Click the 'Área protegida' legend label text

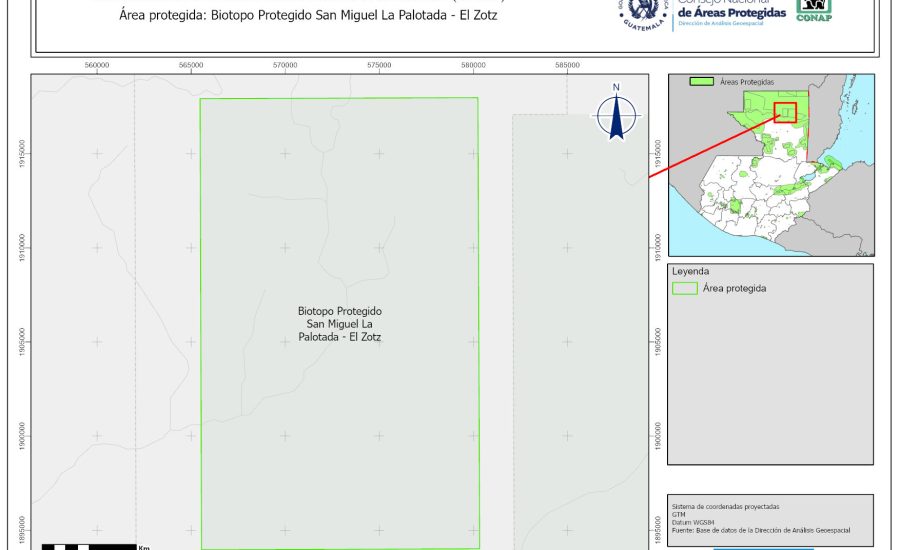point(734,288)
